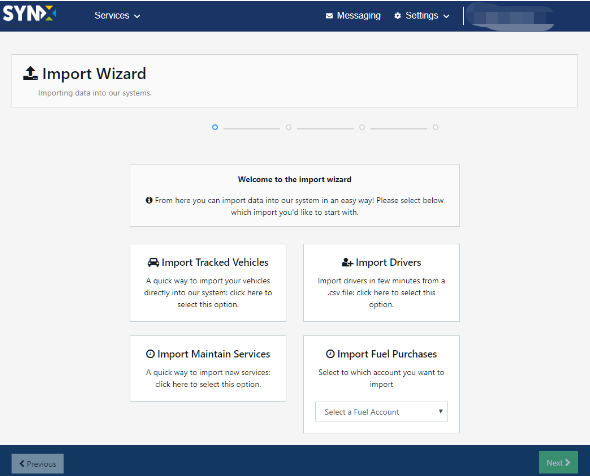Click the SYNX logo

click(x=29, y=14)
